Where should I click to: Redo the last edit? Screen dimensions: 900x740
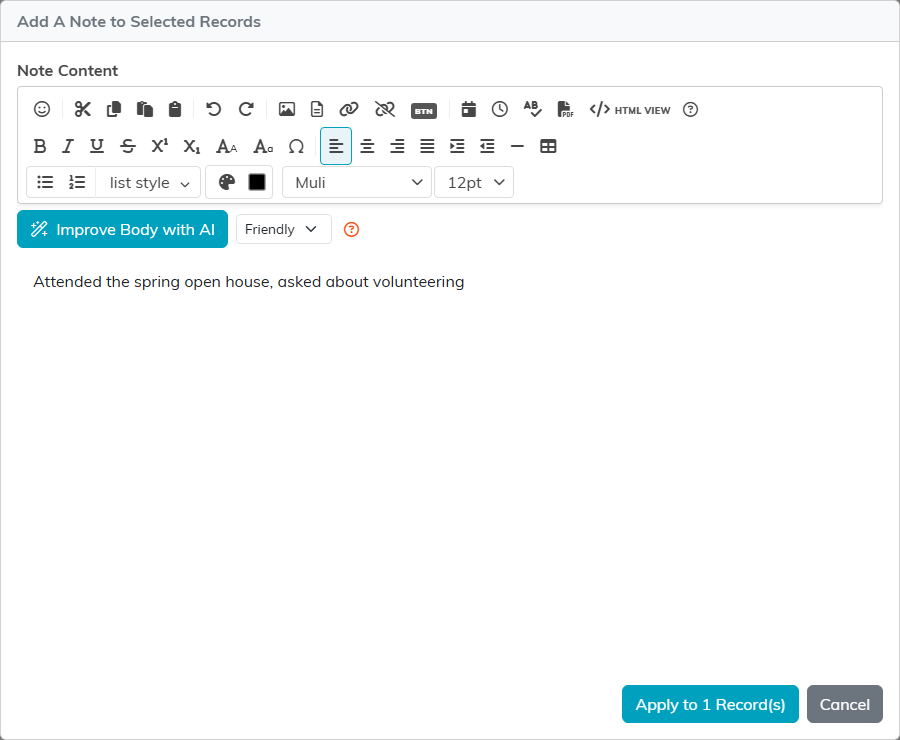coord(246,109)
